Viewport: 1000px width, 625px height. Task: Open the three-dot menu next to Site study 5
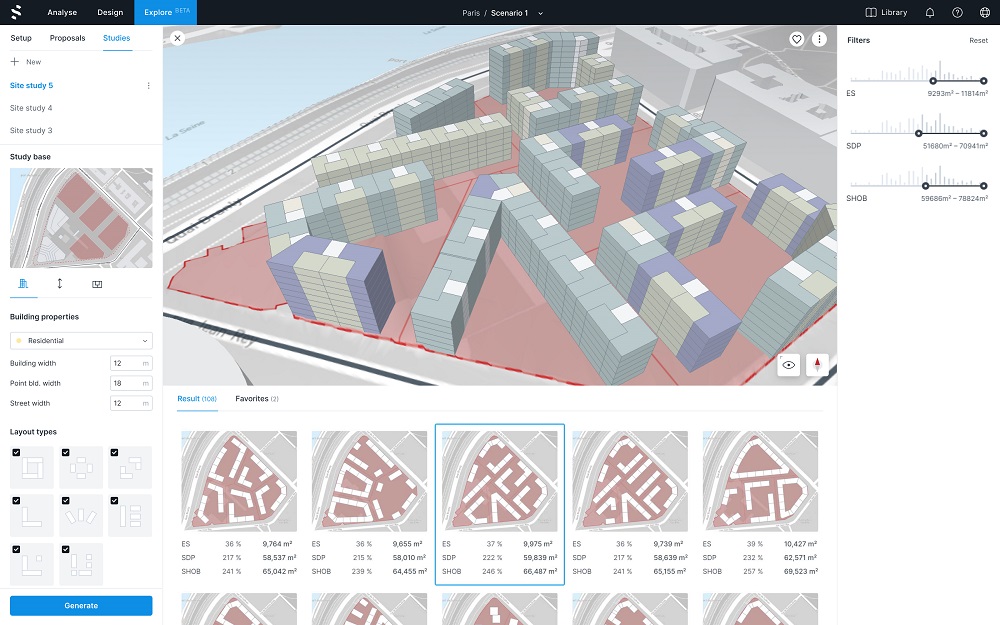[148, 86]
